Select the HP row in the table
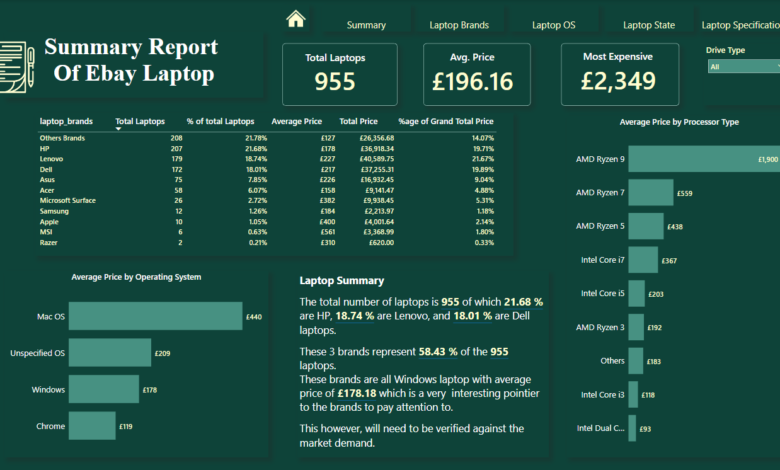This screenshot has width=780, height=470. [267, 148]
